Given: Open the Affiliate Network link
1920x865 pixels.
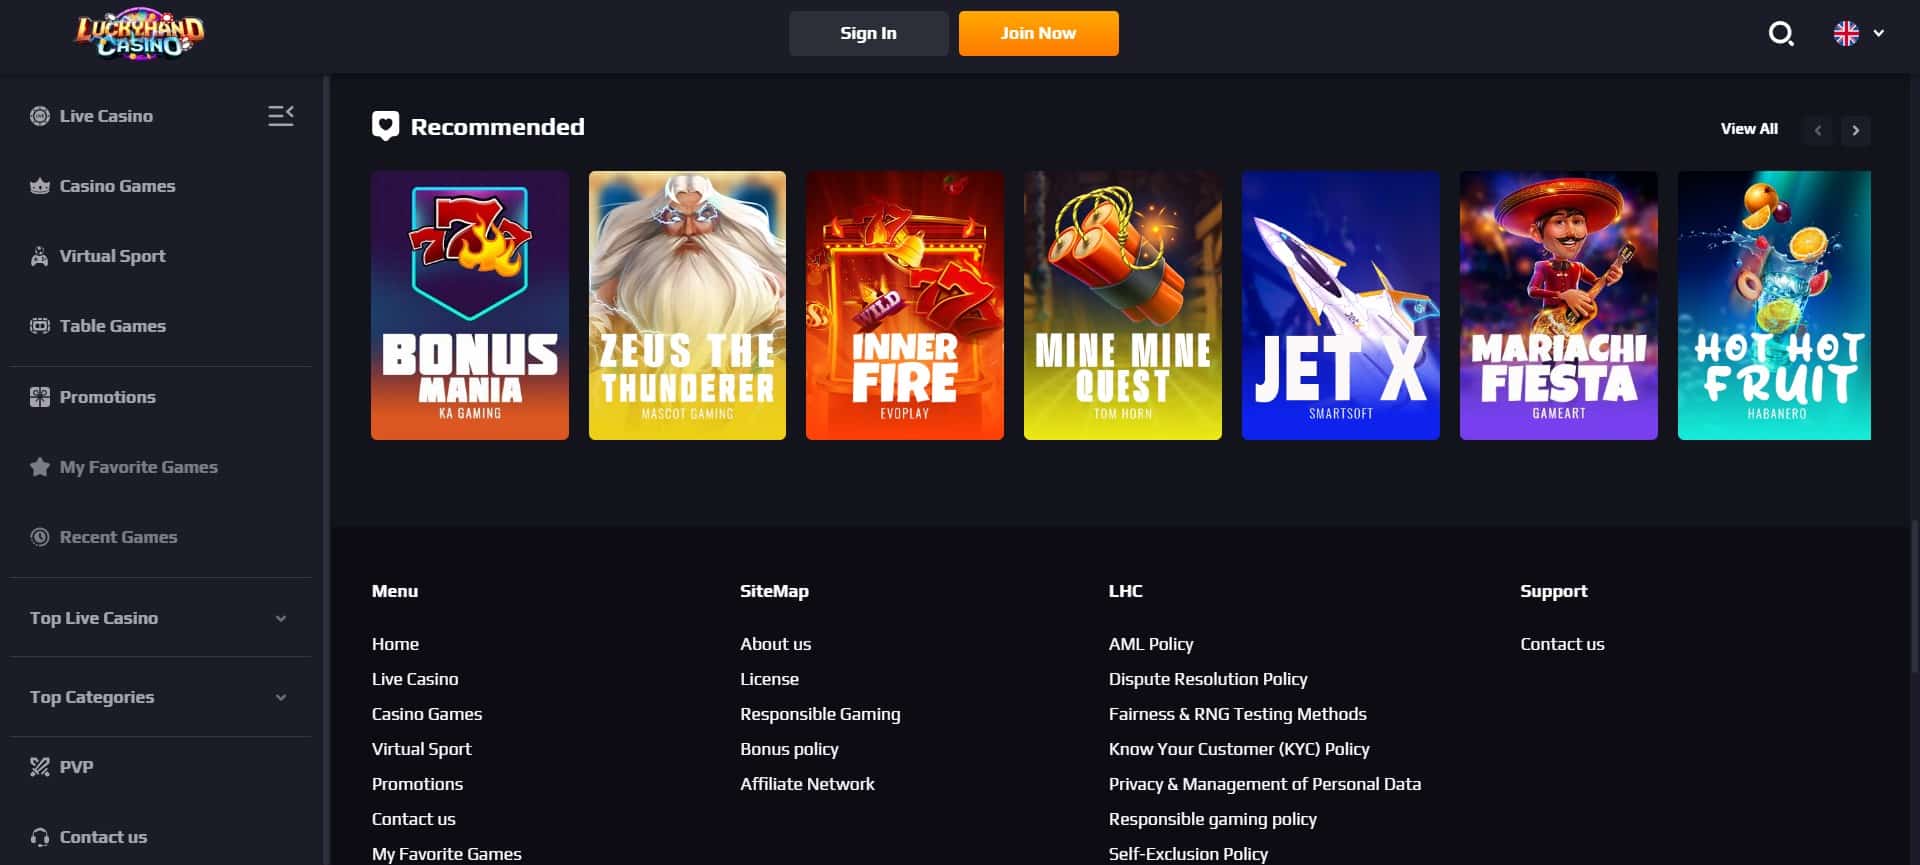Looking at the screenshot, I should tap(807, 784).
